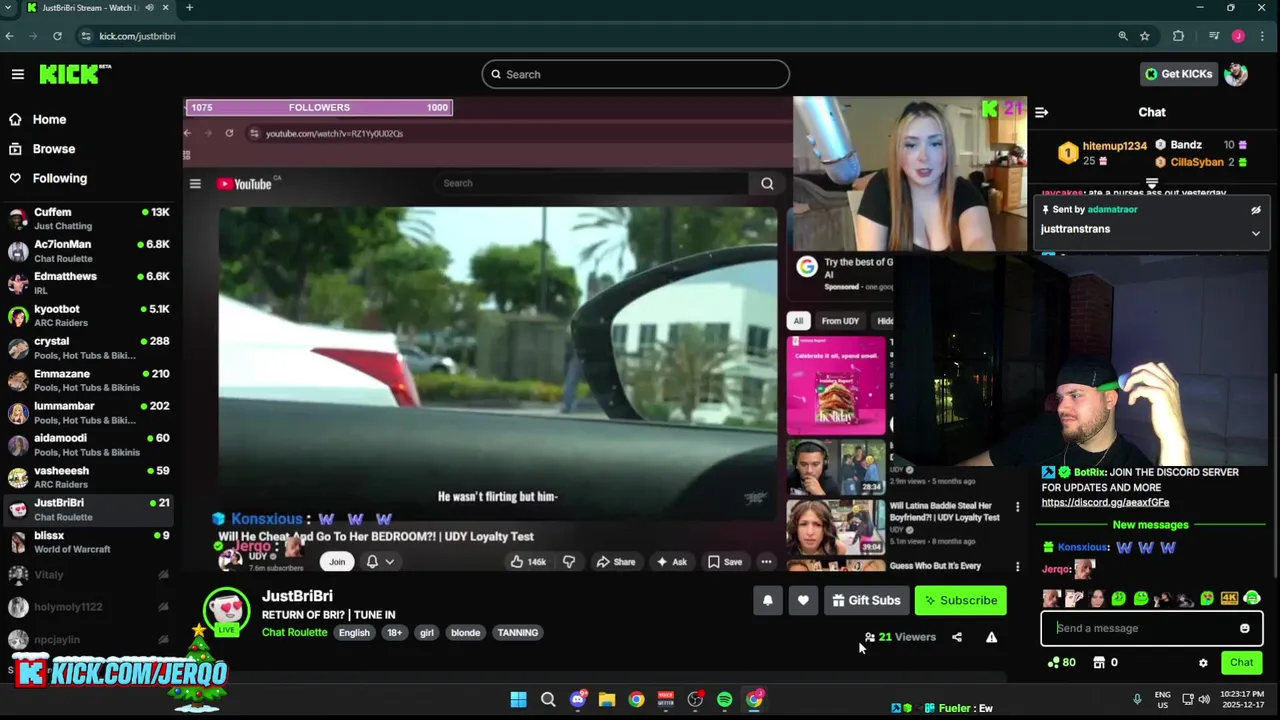Select kyootbot channel in the followed list

[88, 316]
